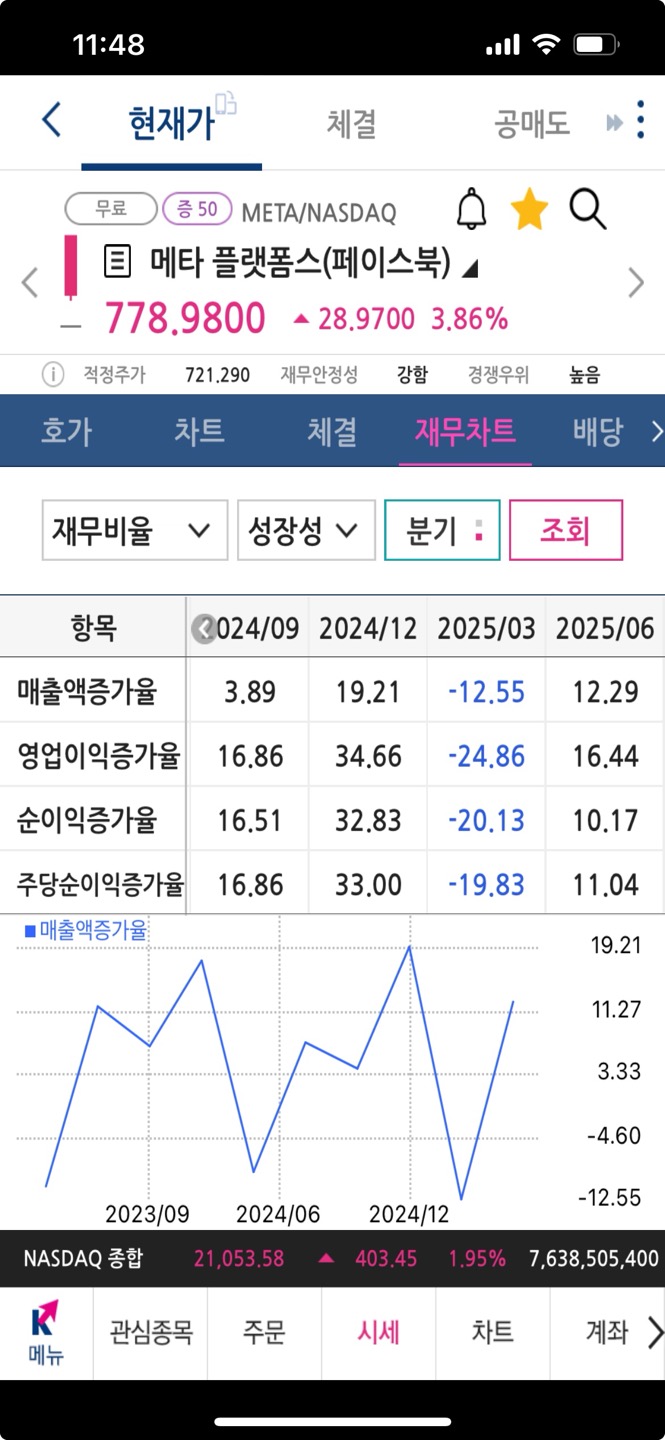Open the three-dot more options menu
665x1440 pixels.
(x=641, y=121)
